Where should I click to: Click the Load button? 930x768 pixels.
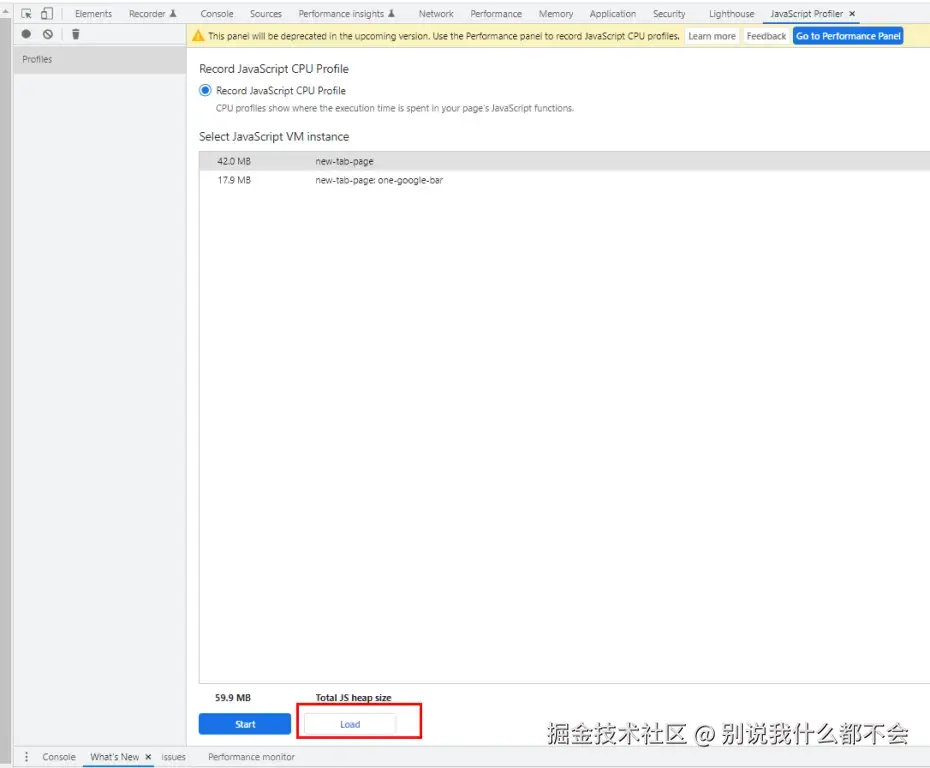click(350, 724)
